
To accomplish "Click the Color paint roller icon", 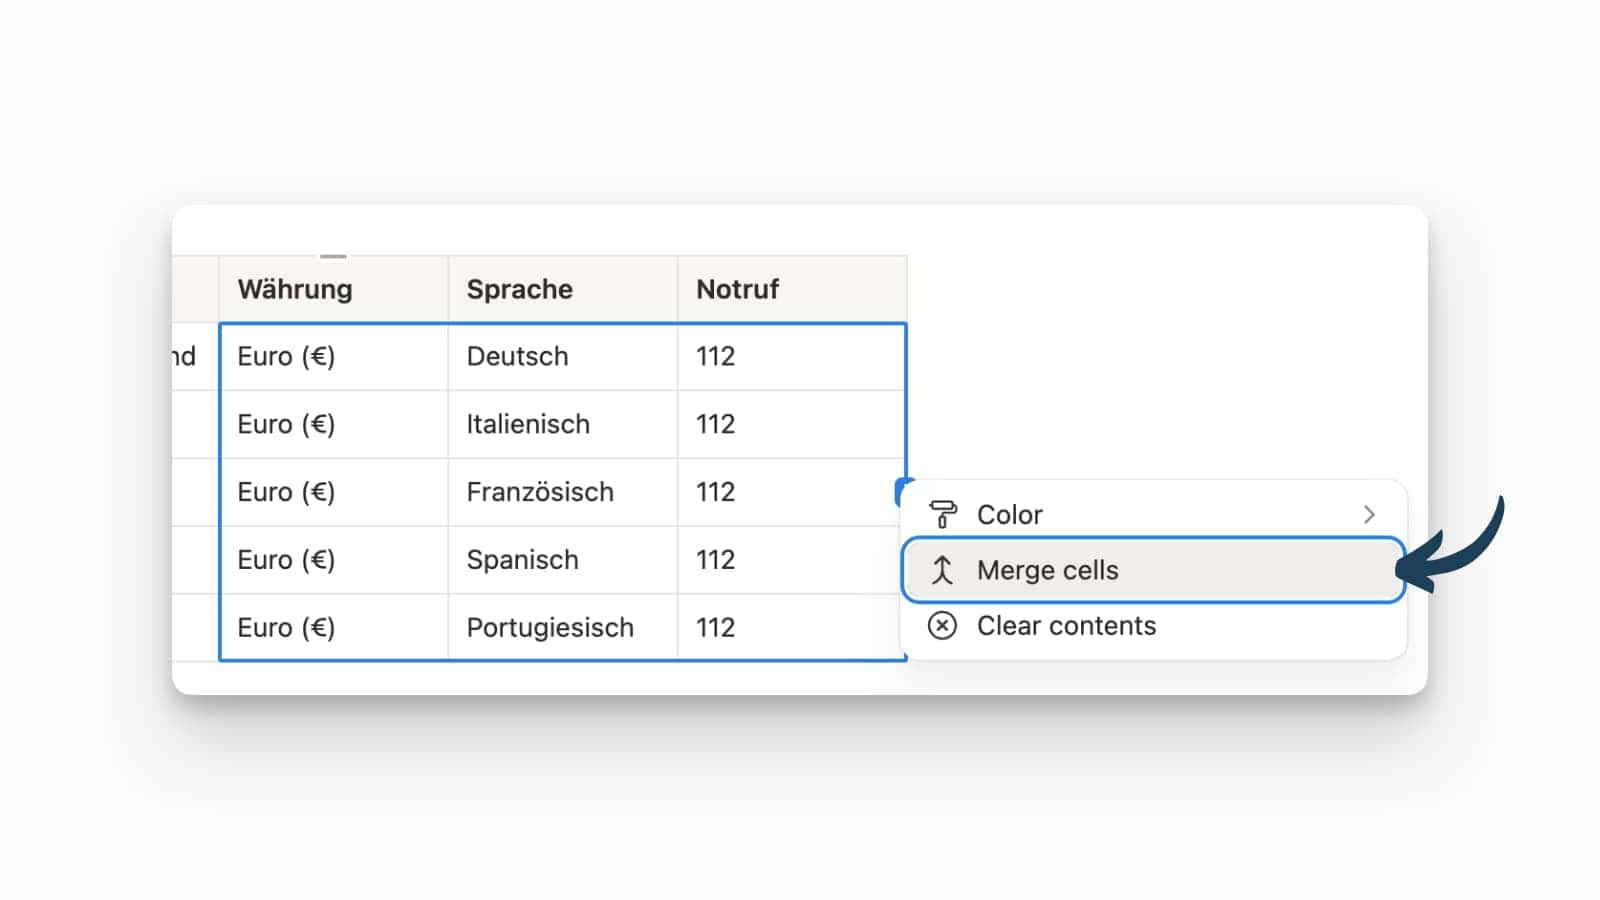I will (x=943, y=514).
